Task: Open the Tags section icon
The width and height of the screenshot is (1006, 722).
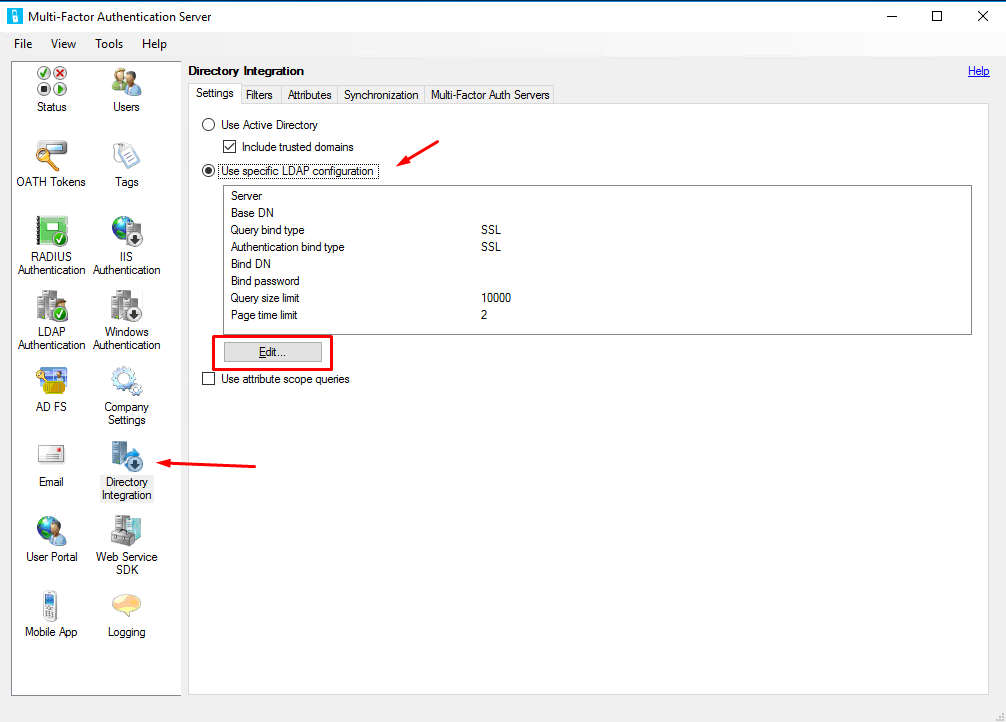Action: pos(126,155)
